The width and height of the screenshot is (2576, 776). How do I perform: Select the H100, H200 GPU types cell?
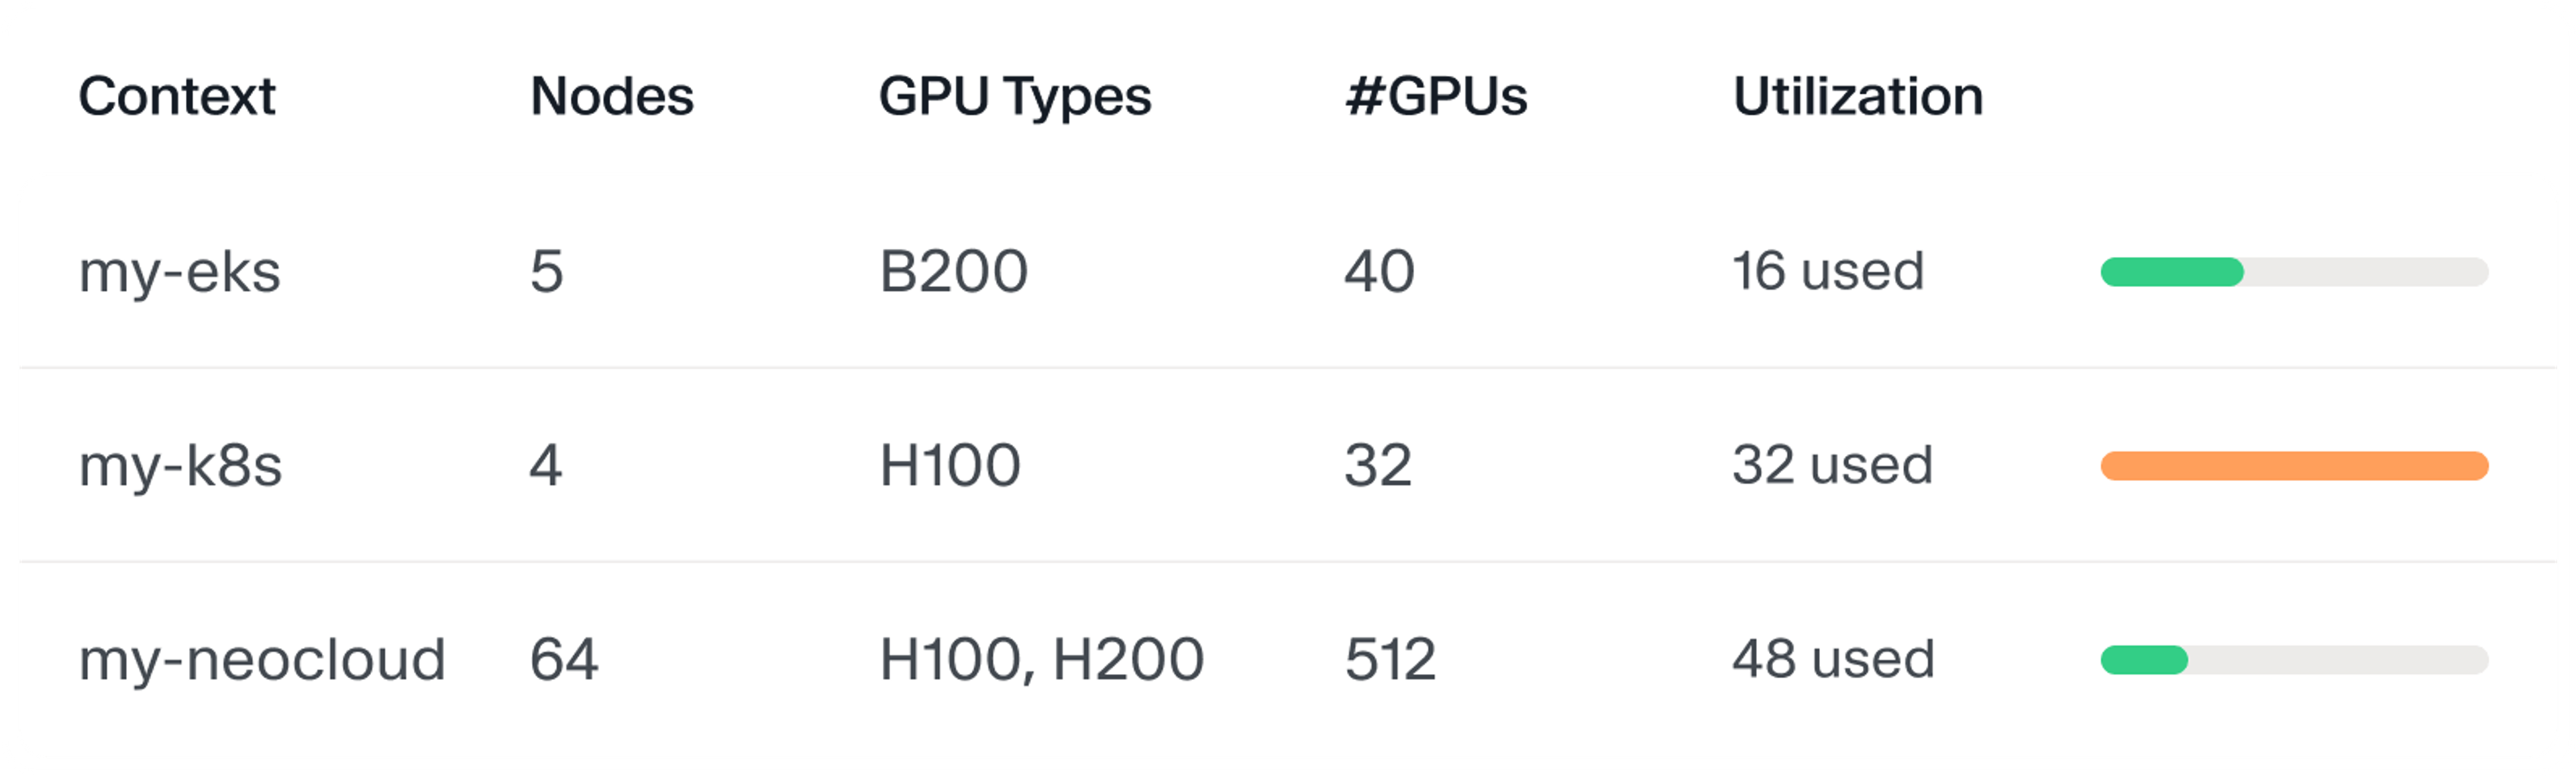[x=1041, y=661]
